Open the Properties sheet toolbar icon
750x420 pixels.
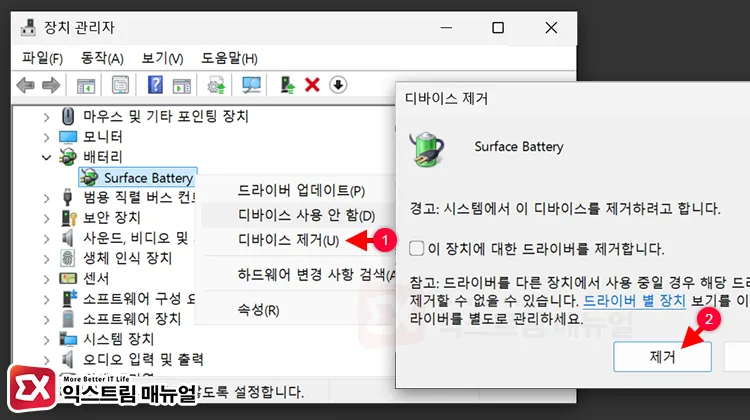120,86
